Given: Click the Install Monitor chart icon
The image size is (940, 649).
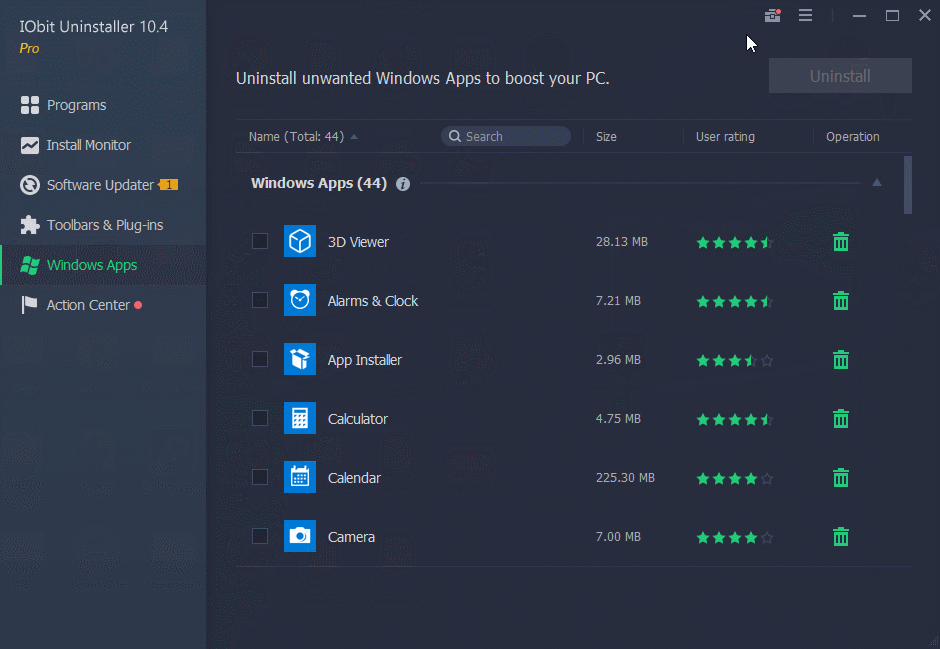Looking at the screenshot, I should pos(29,145).
